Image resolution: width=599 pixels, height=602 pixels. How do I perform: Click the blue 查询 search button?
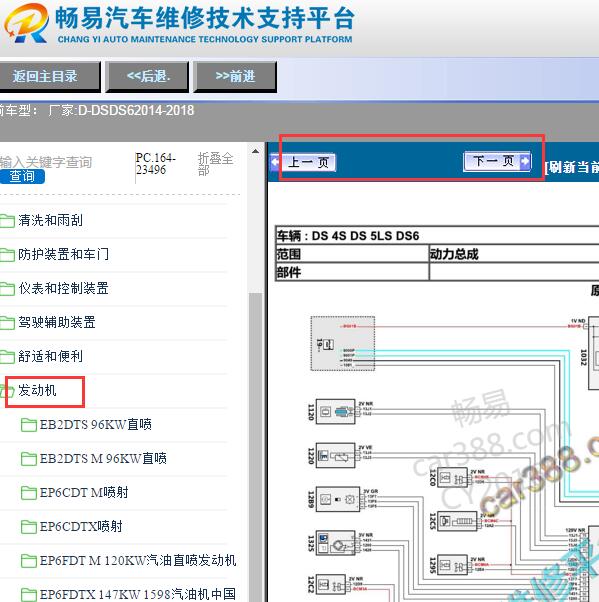coord(22,176)
